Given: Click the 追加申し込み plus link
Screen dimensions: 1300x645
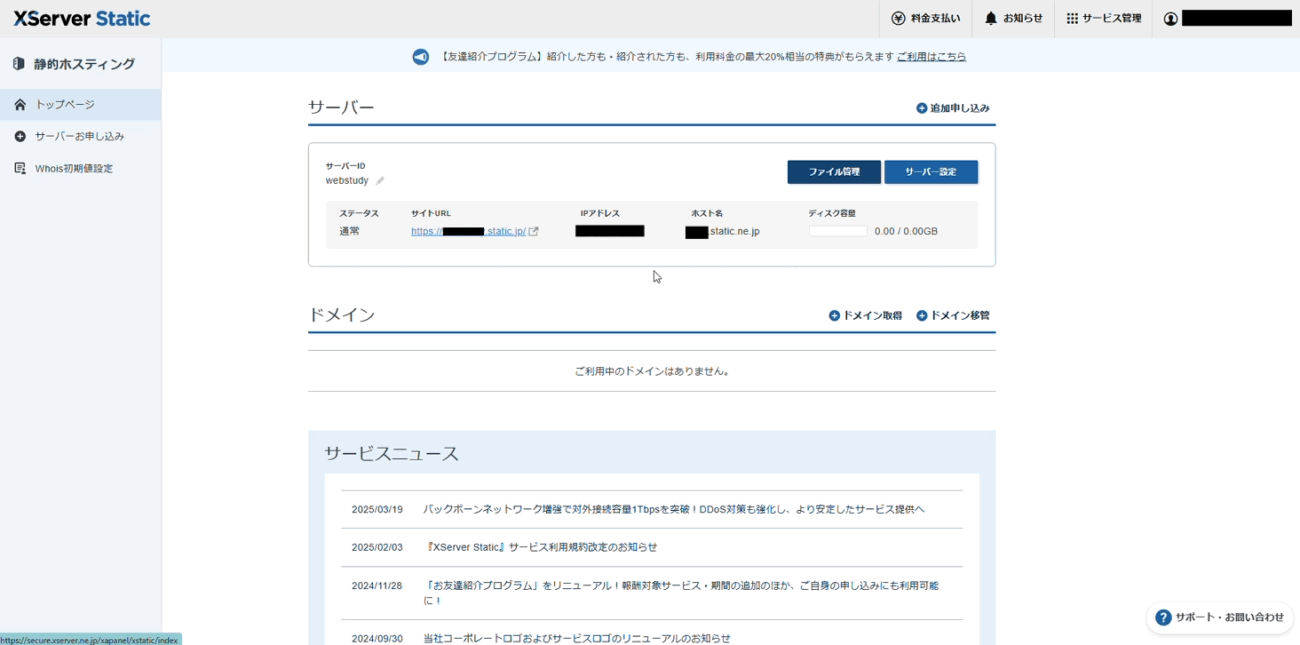Looking at the screenshot, I should click(953, 108).
